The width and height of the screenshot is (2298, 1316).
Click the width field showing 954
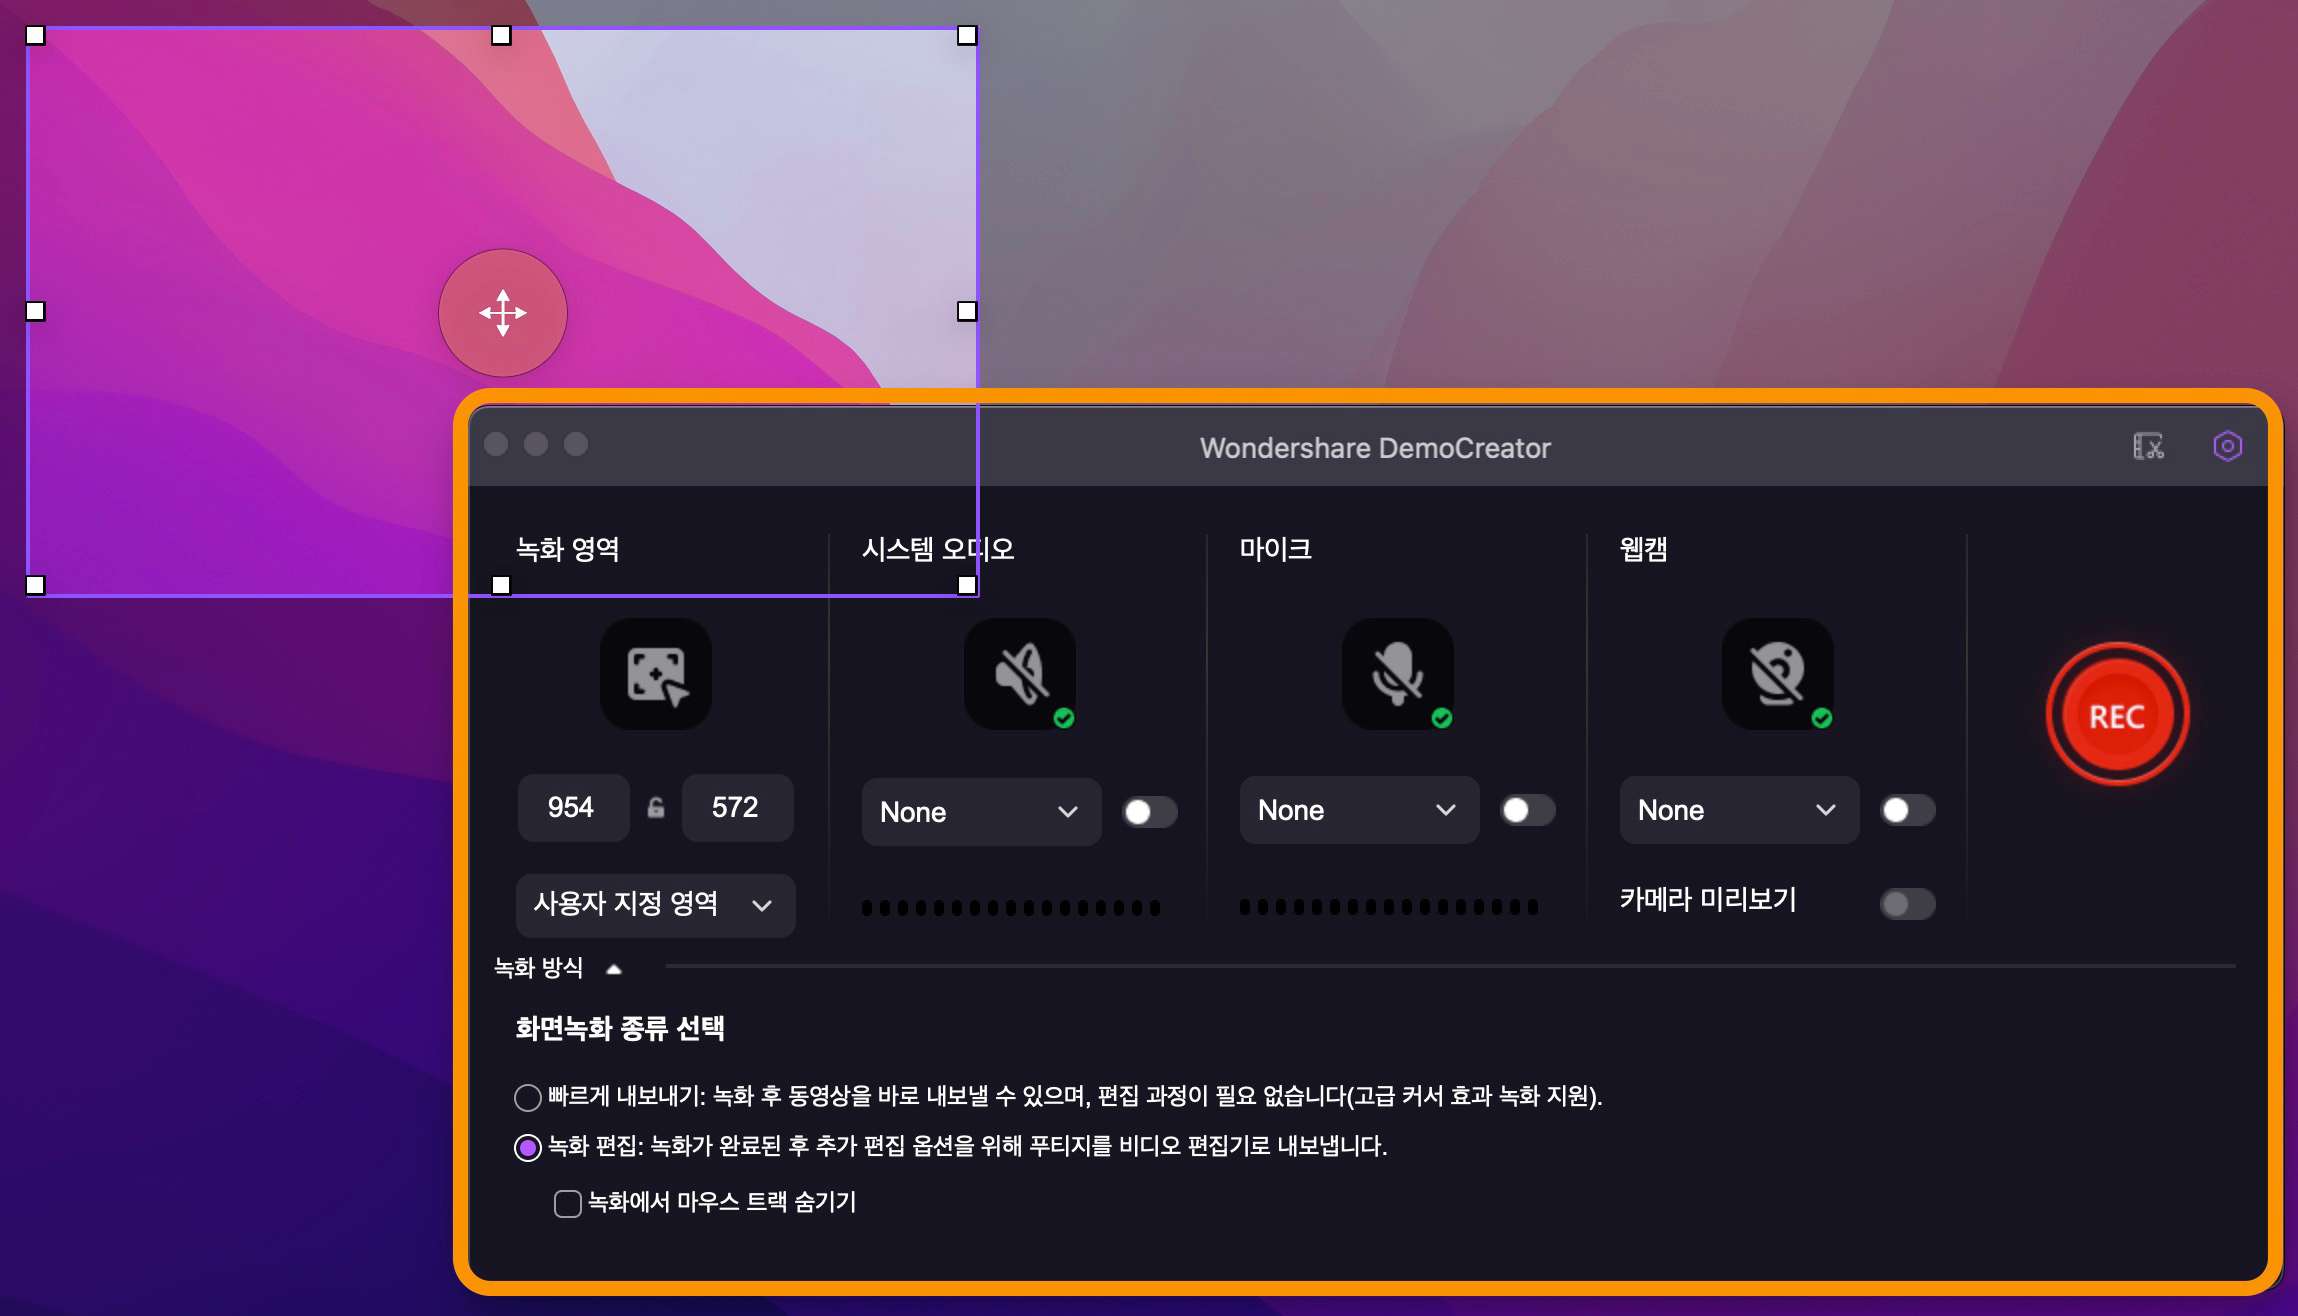573,807
